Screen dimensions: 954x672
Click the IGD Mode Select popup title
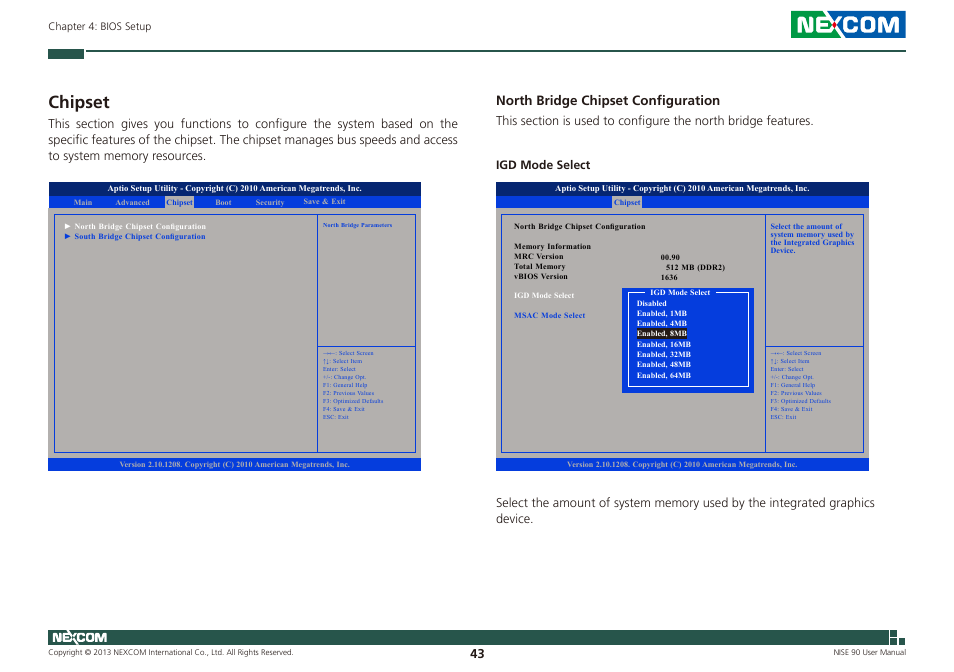click(x=680, y=293)
